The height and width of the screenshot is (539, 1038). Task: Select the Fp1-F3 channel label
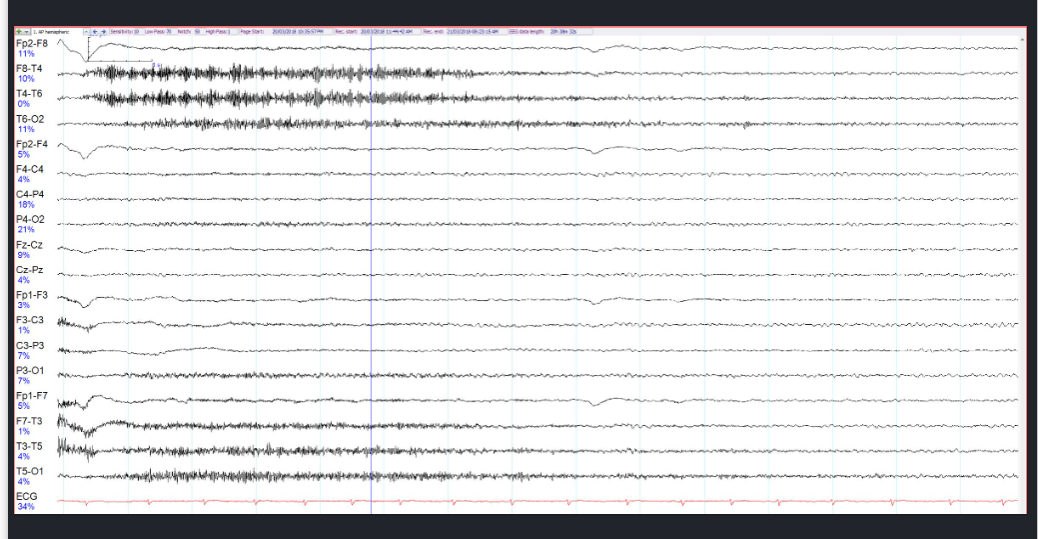coord(32,295)
